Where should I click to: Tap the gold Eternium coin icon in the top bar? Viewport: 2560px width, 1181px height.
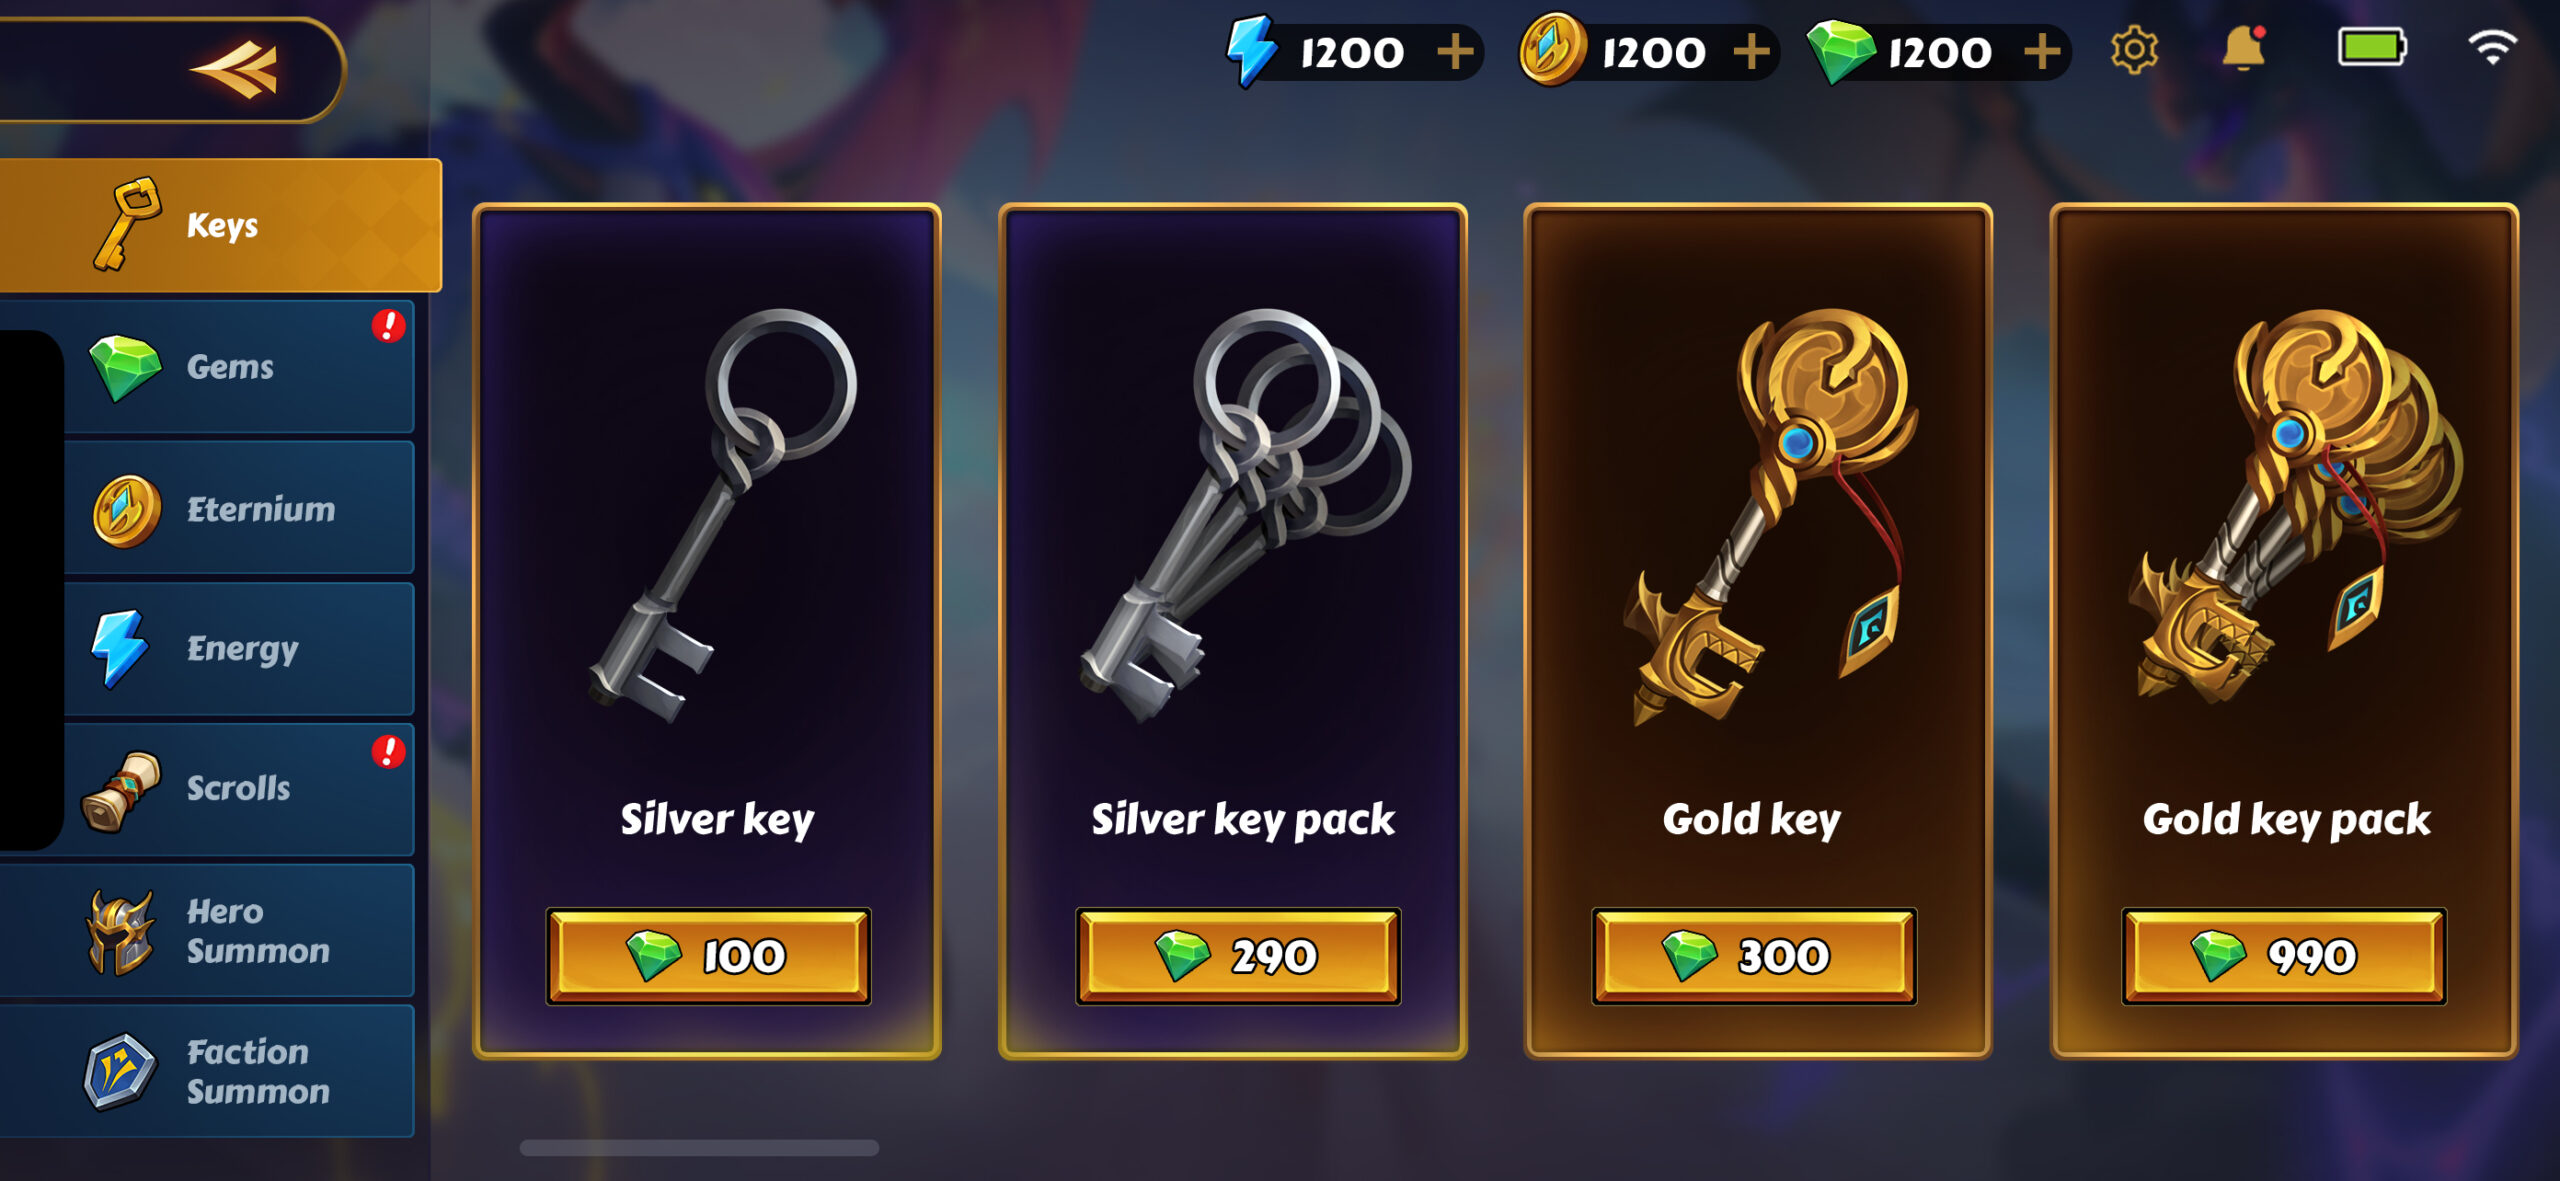tap(1552, 49)
